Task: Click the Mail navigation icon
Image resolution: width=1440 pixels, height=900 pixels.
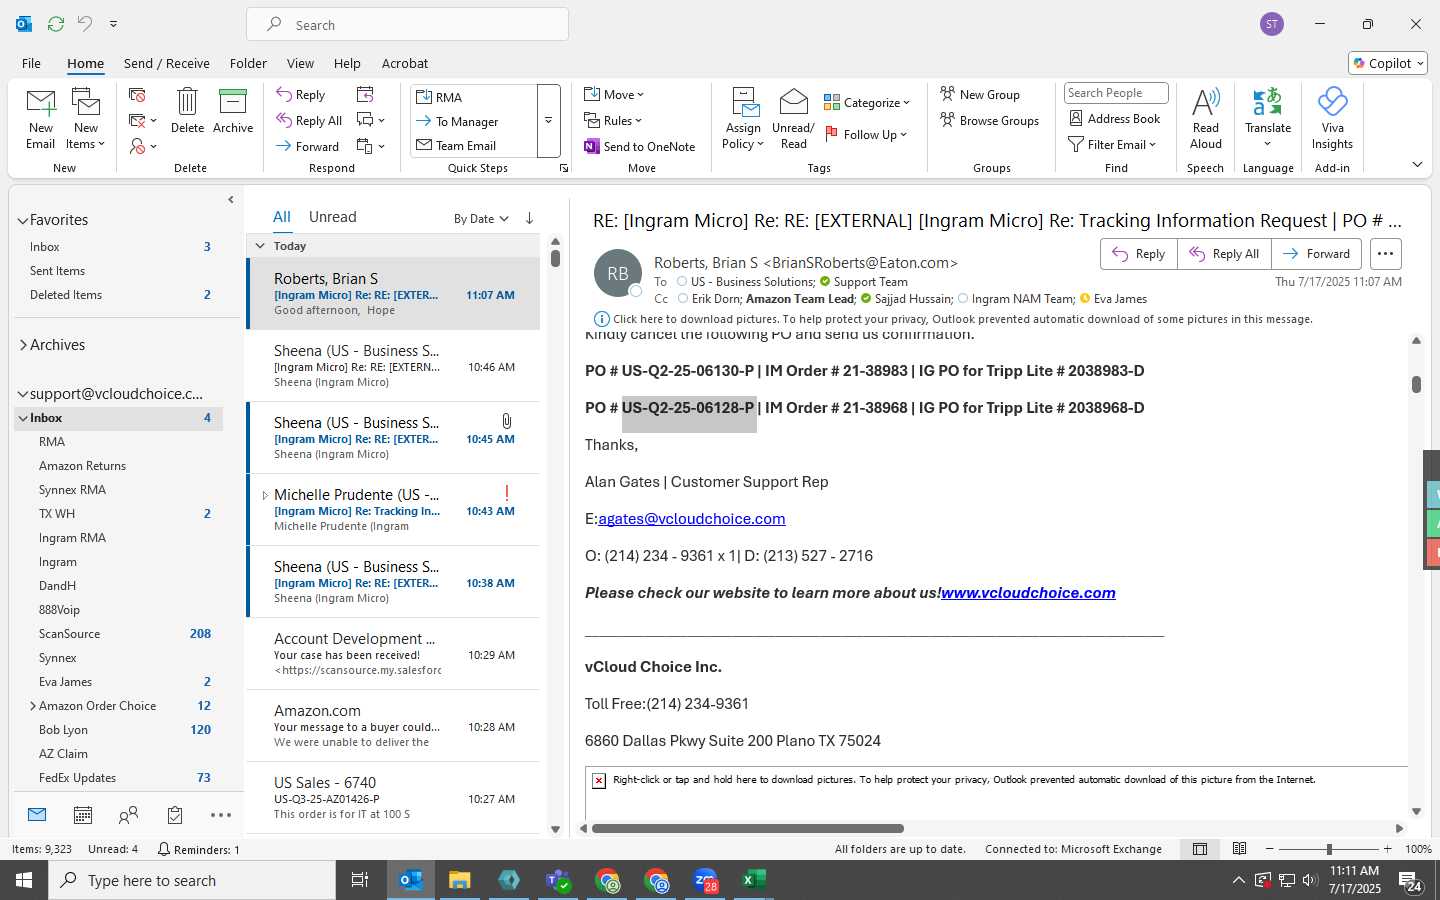Action: pos(37,815)
